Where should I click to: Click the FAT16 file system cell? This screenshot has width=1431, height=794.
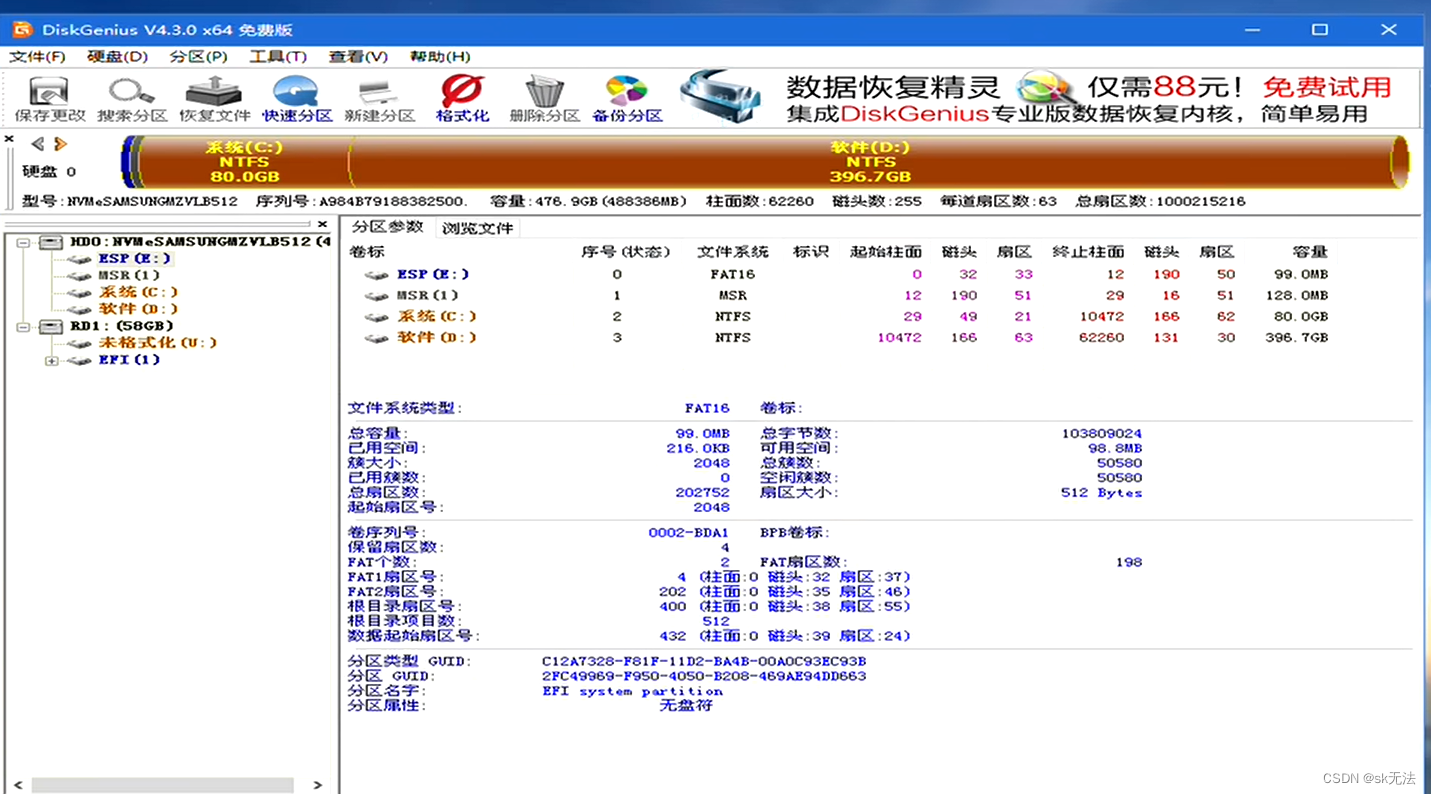coord(733,274)
